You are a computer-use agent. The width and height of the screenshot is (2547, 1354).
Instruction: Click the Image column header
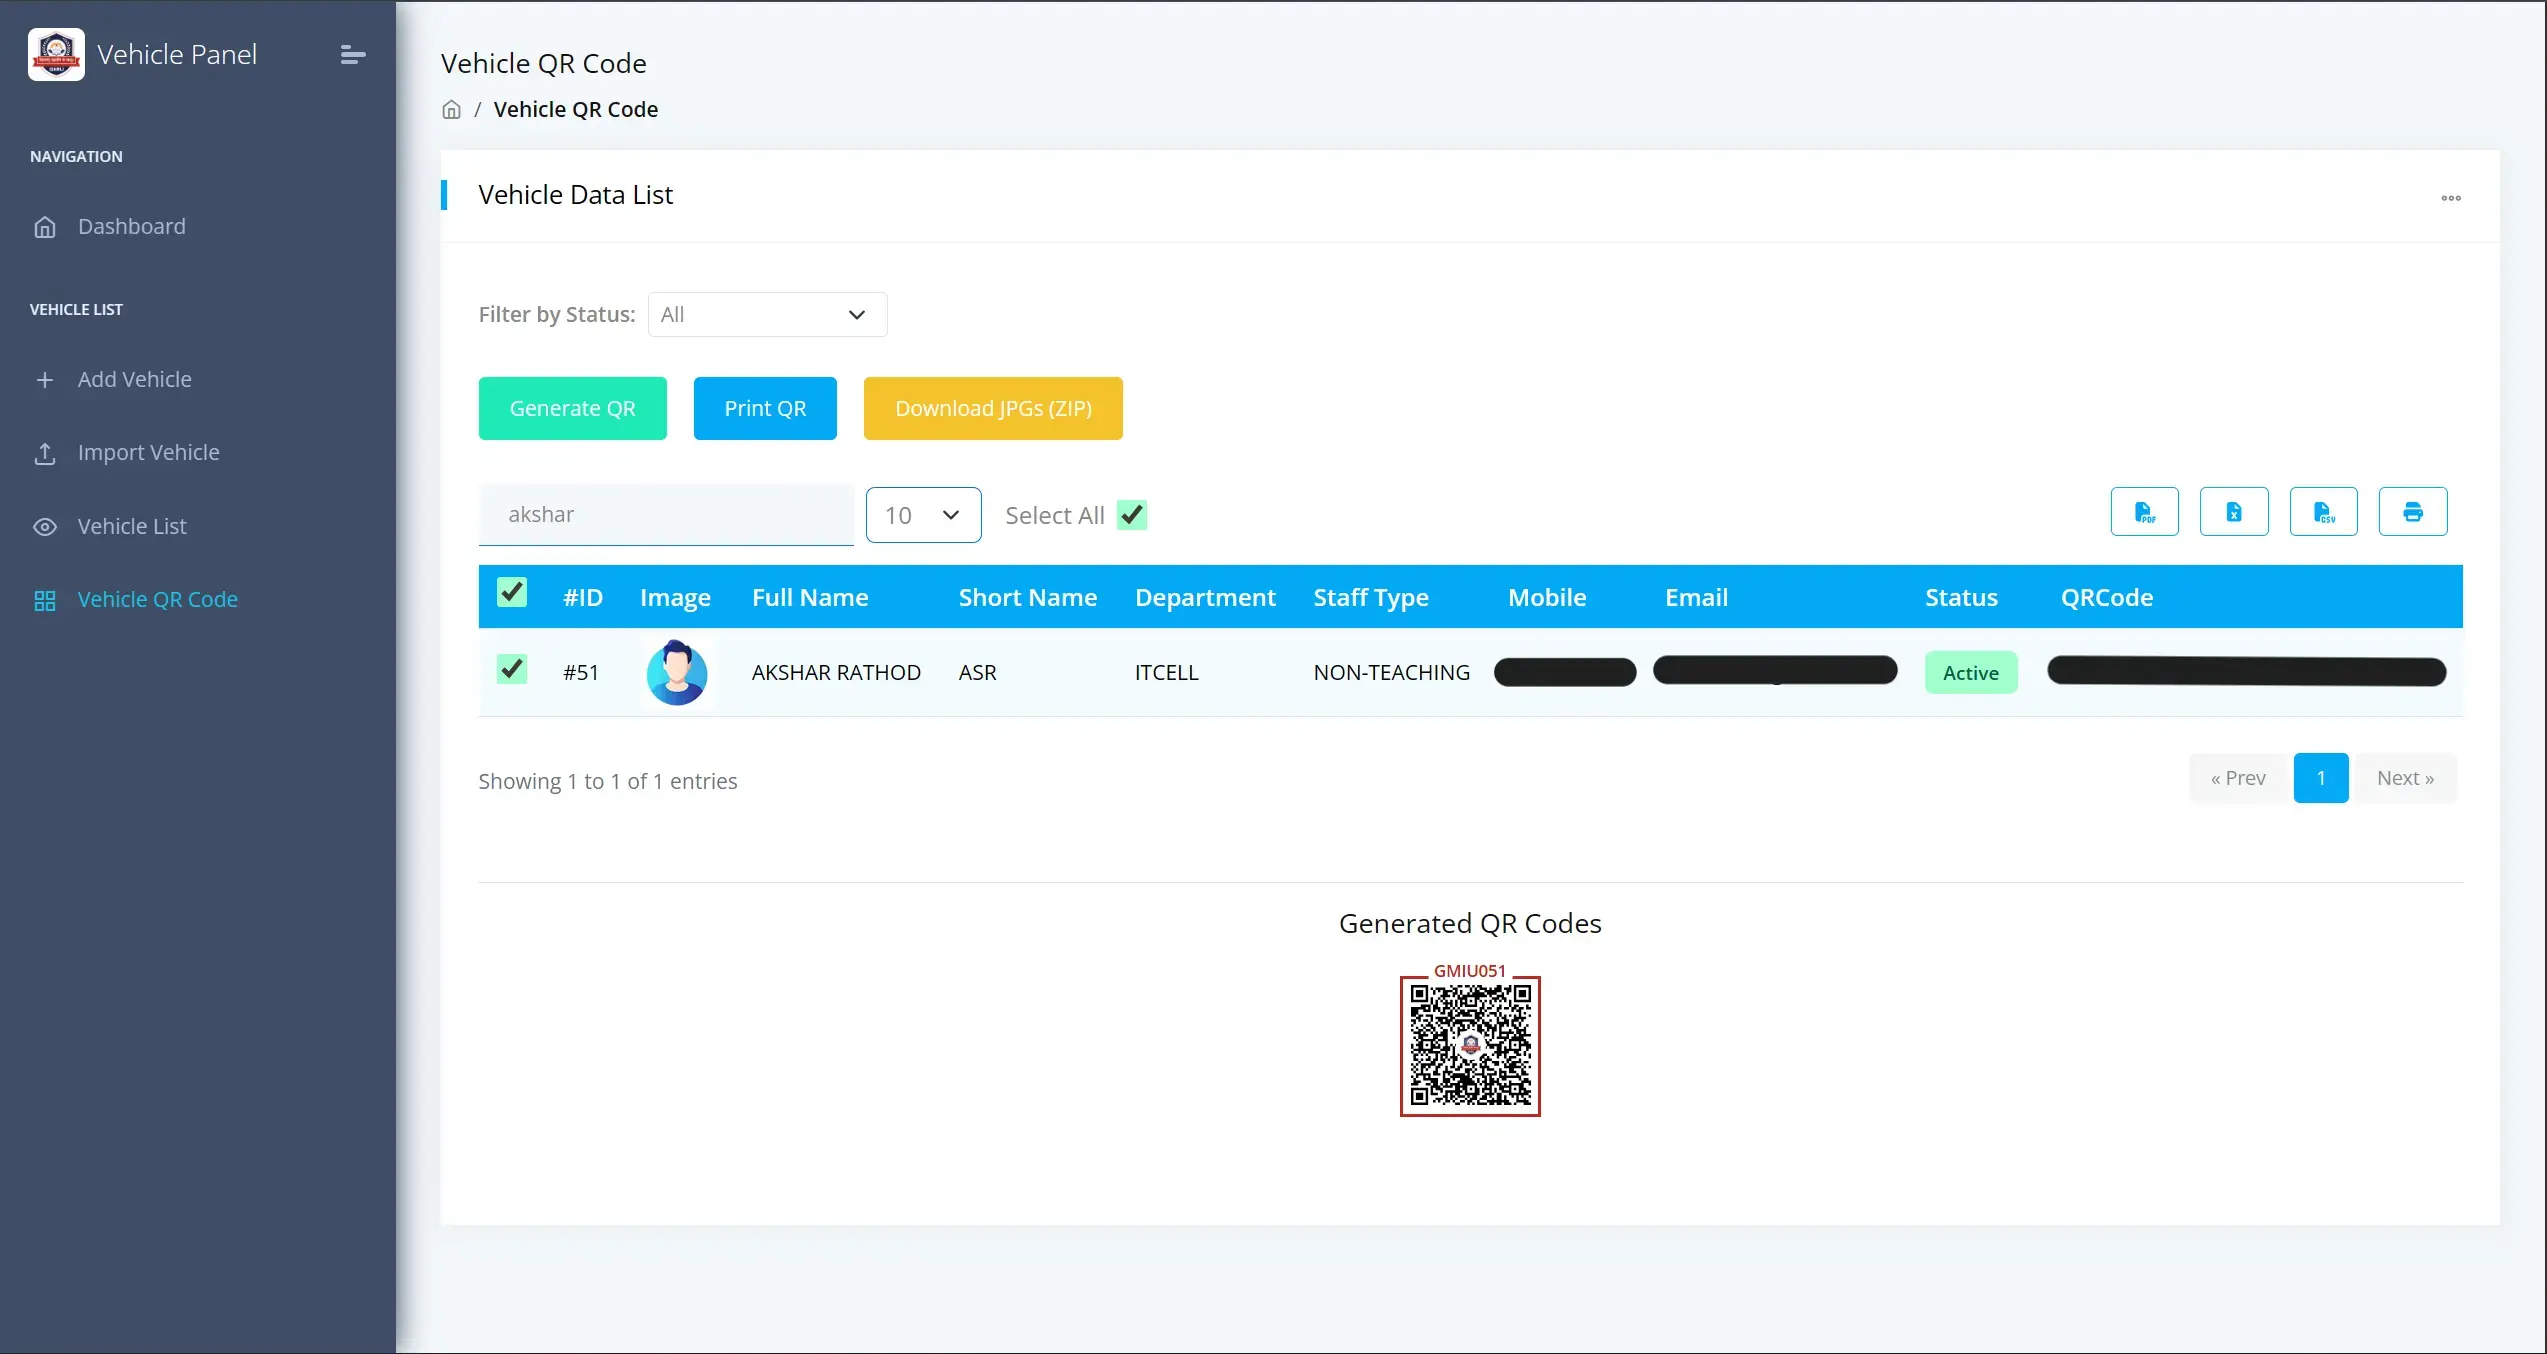pos(675,597)
